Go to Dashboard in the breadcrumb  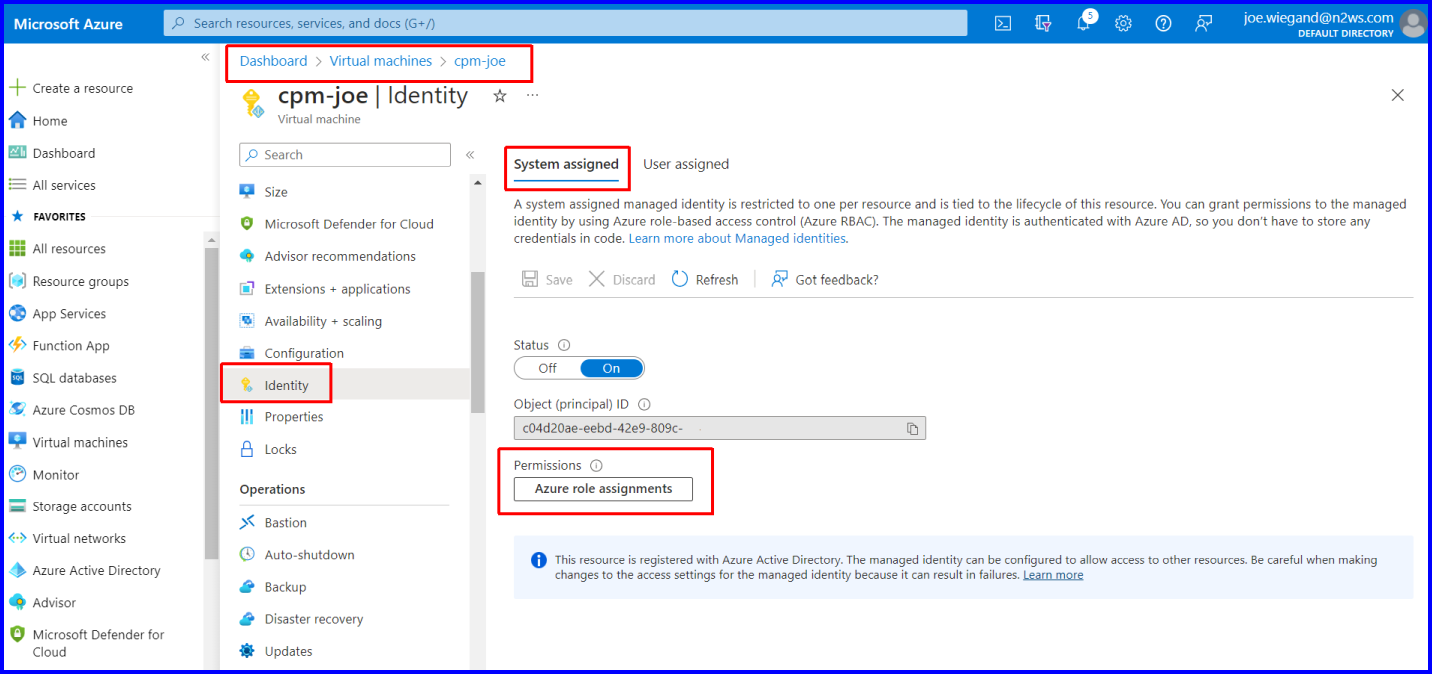pyautogui.click(x=274, y=61)
